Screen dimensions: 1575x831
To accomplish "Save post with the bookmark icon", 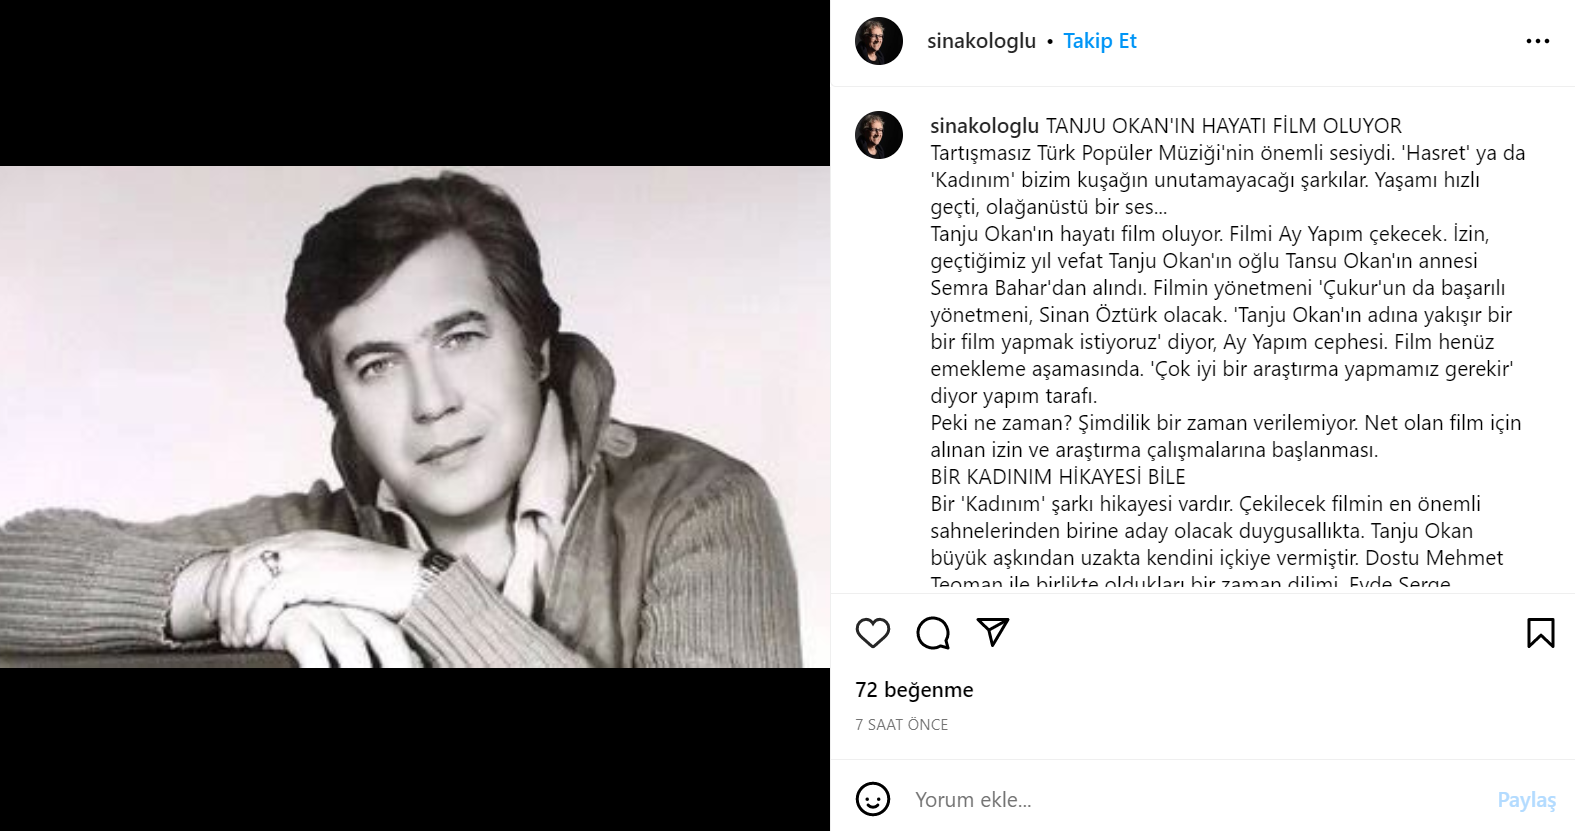I will coord(1540,633).
